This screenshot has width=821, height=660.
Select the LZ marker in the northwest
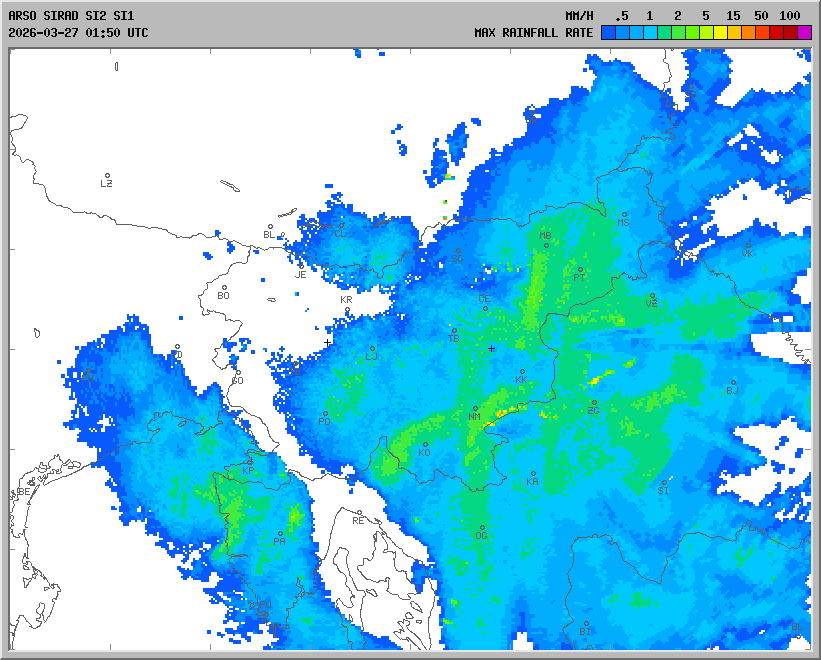coord(107,176)
